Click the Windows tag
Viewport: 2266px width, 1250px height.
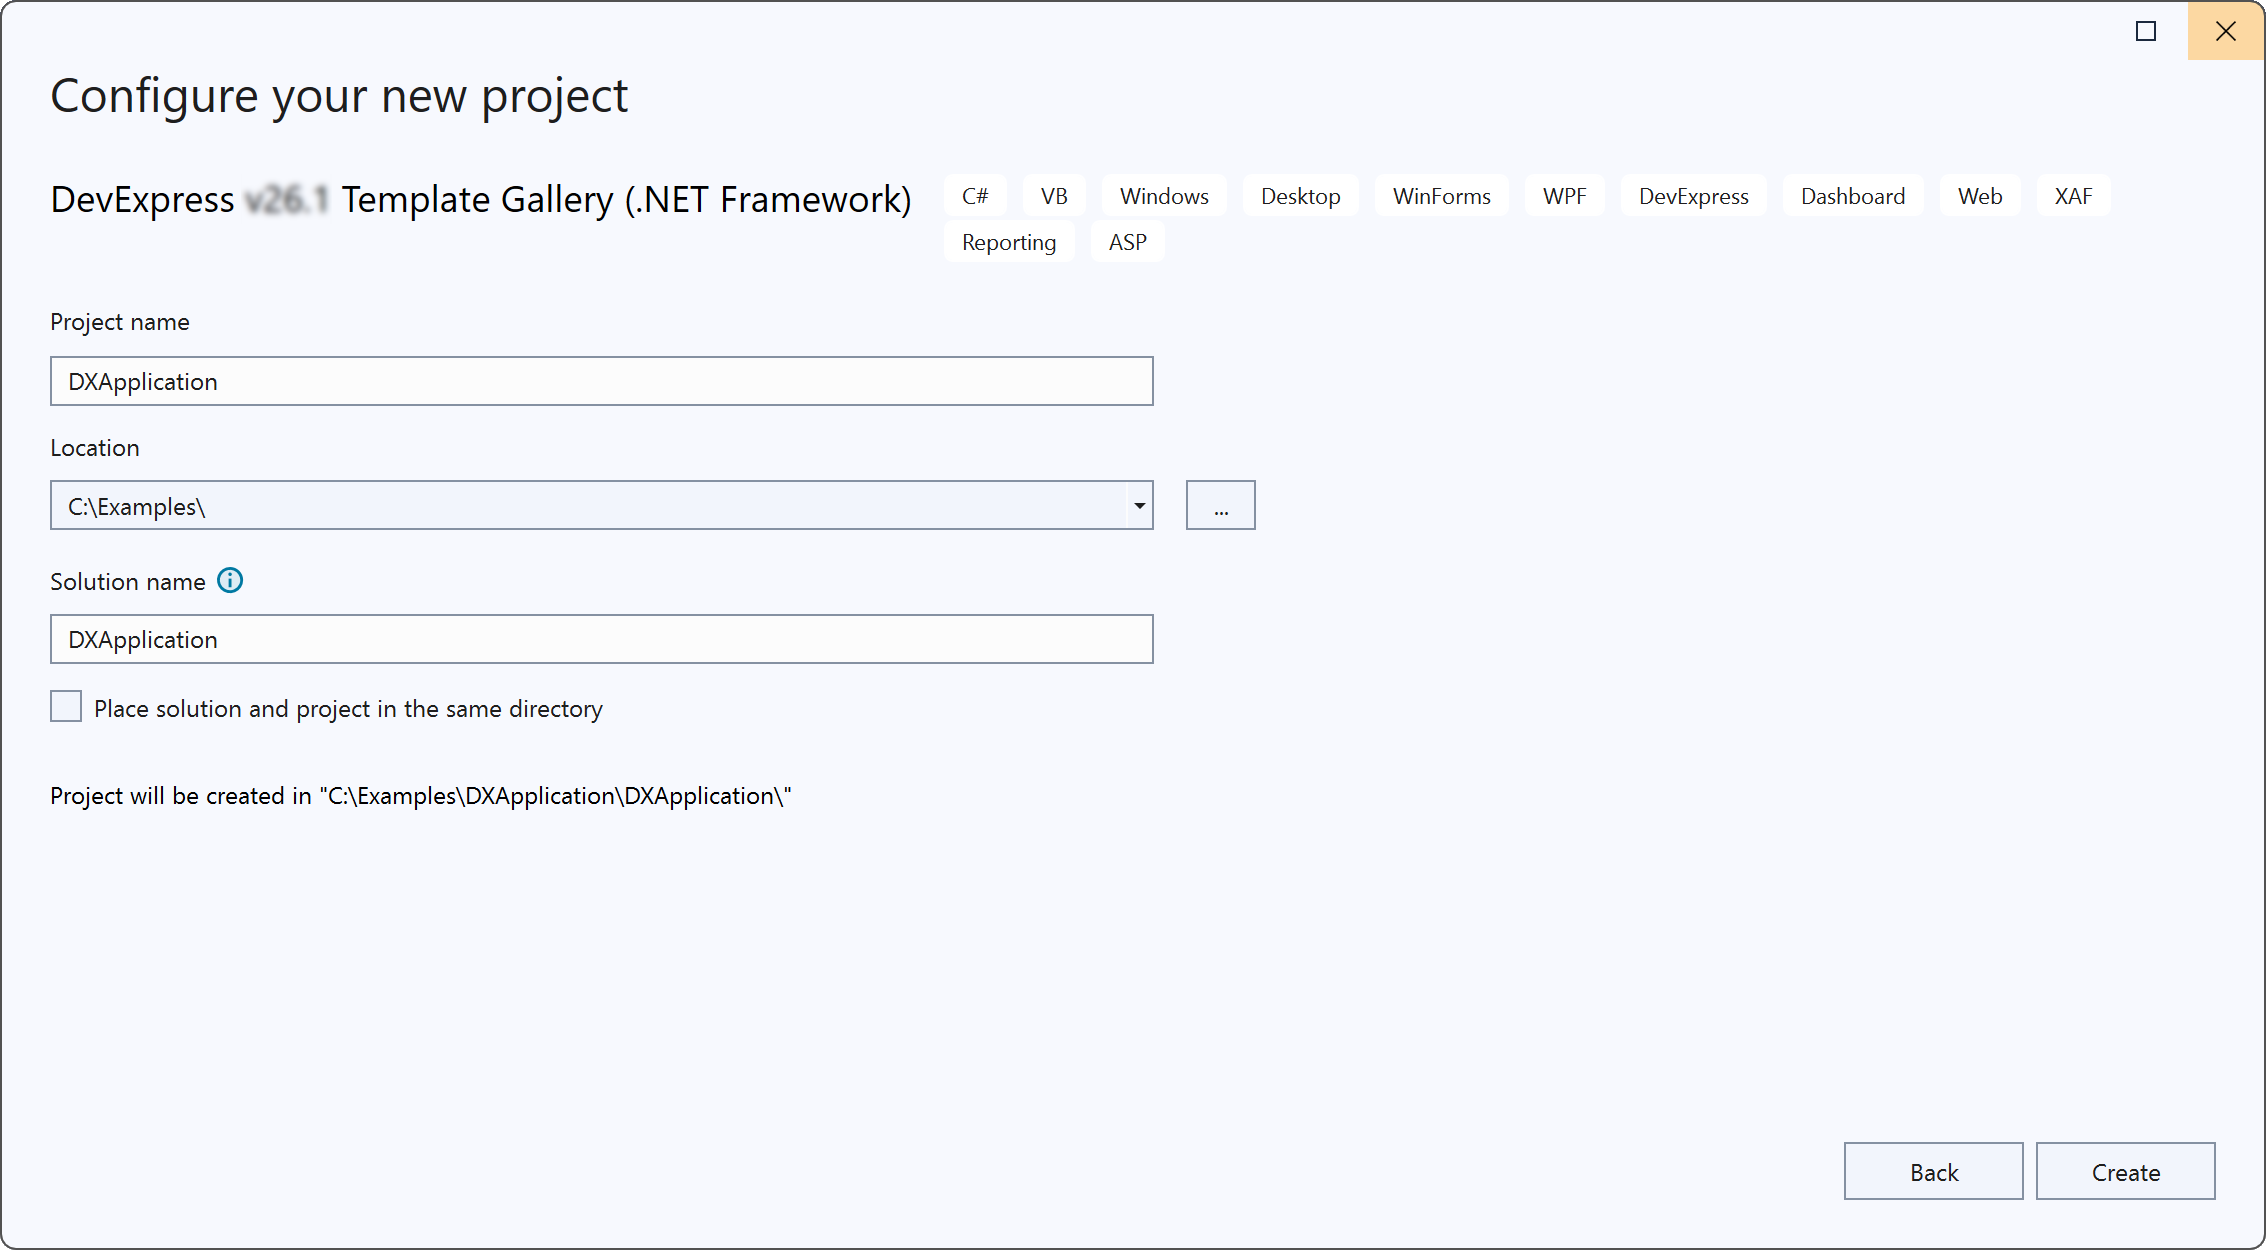point(1164,196)
